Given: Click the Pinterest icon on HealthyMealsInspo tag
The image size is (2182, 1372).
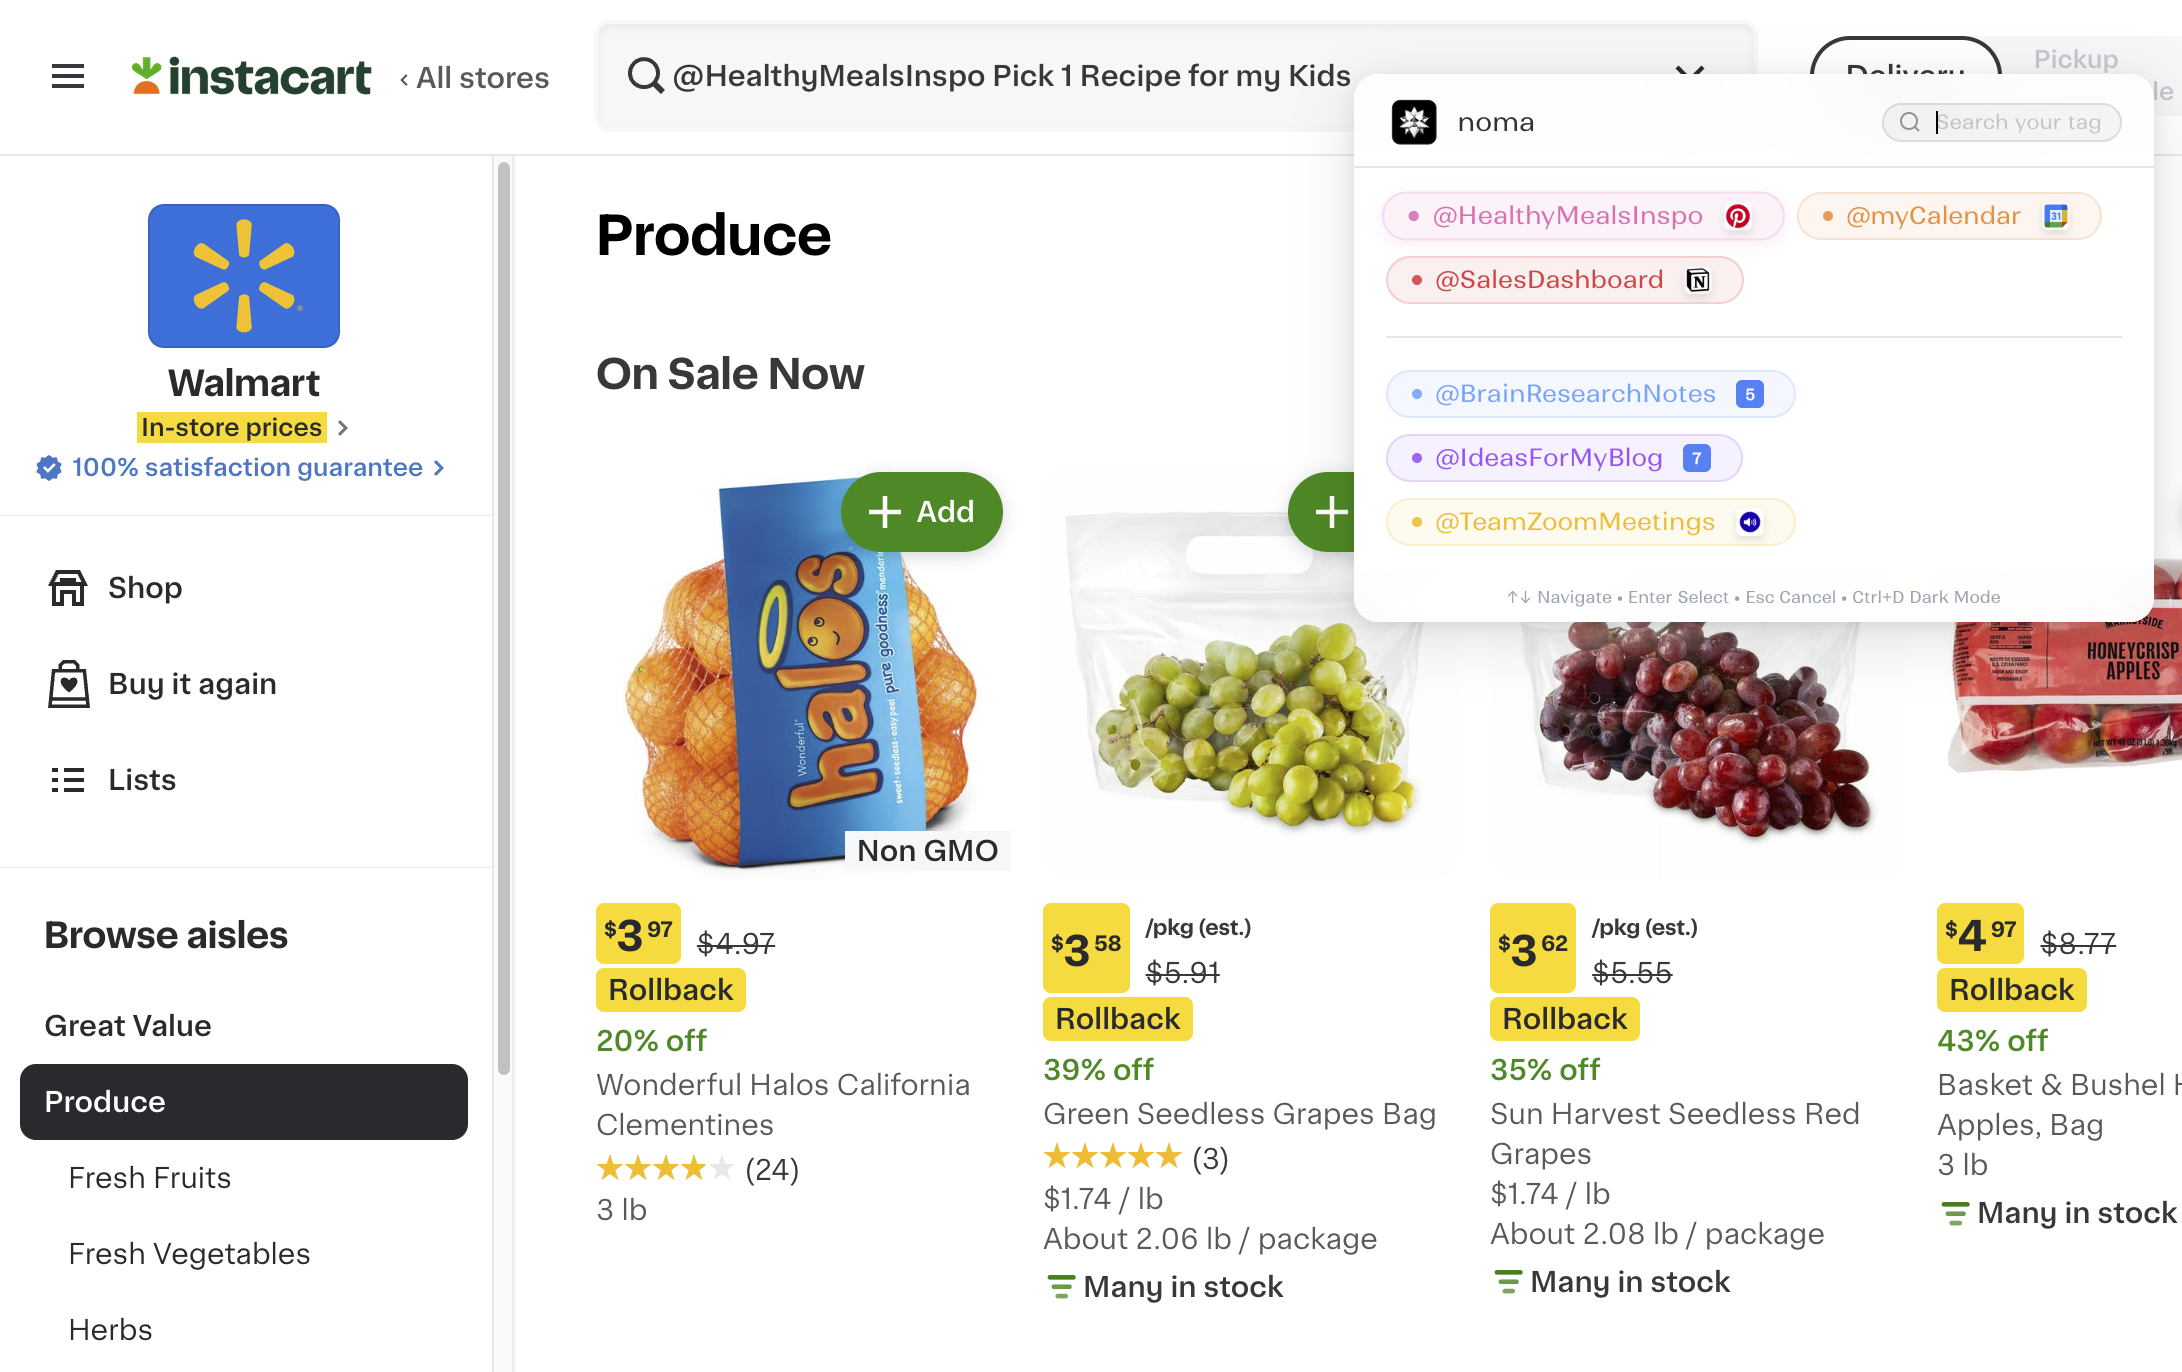Looking at the screenshot, I should [x=1738, y=216].
